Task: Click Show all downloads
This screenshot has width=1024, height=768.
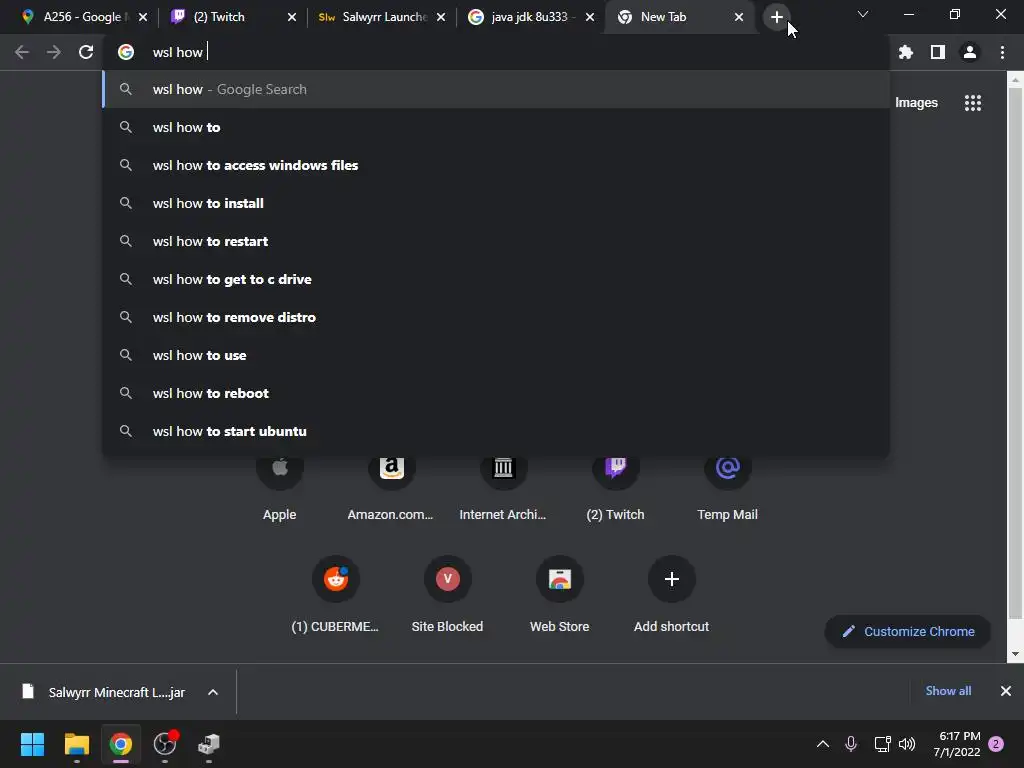Action: point(948,691)
